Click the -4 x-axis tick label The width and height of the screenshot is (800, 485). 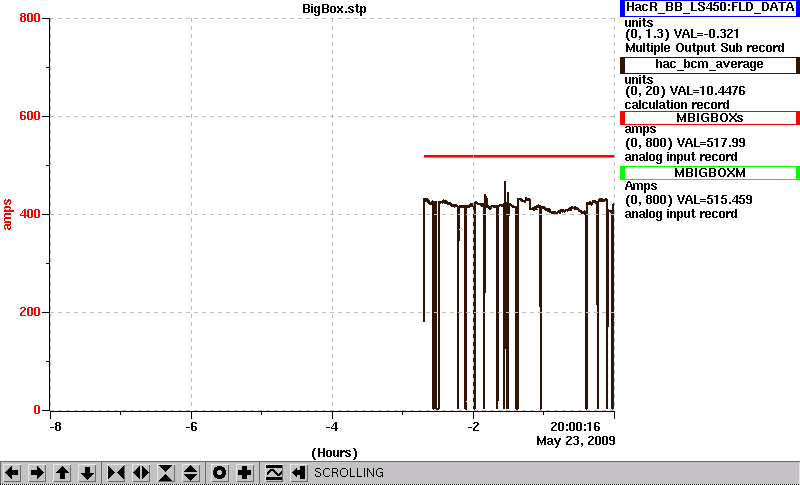pyautogui.click(x=332, y=426)
